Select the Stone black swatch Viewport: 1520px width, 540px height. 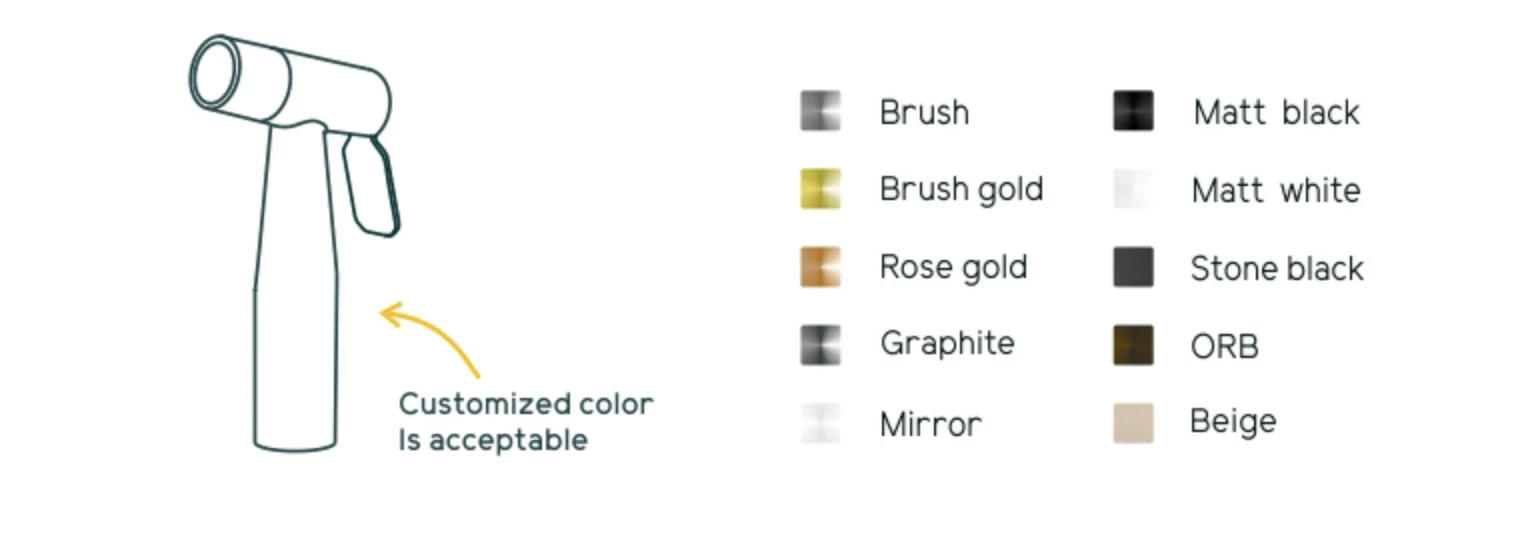1133,267
